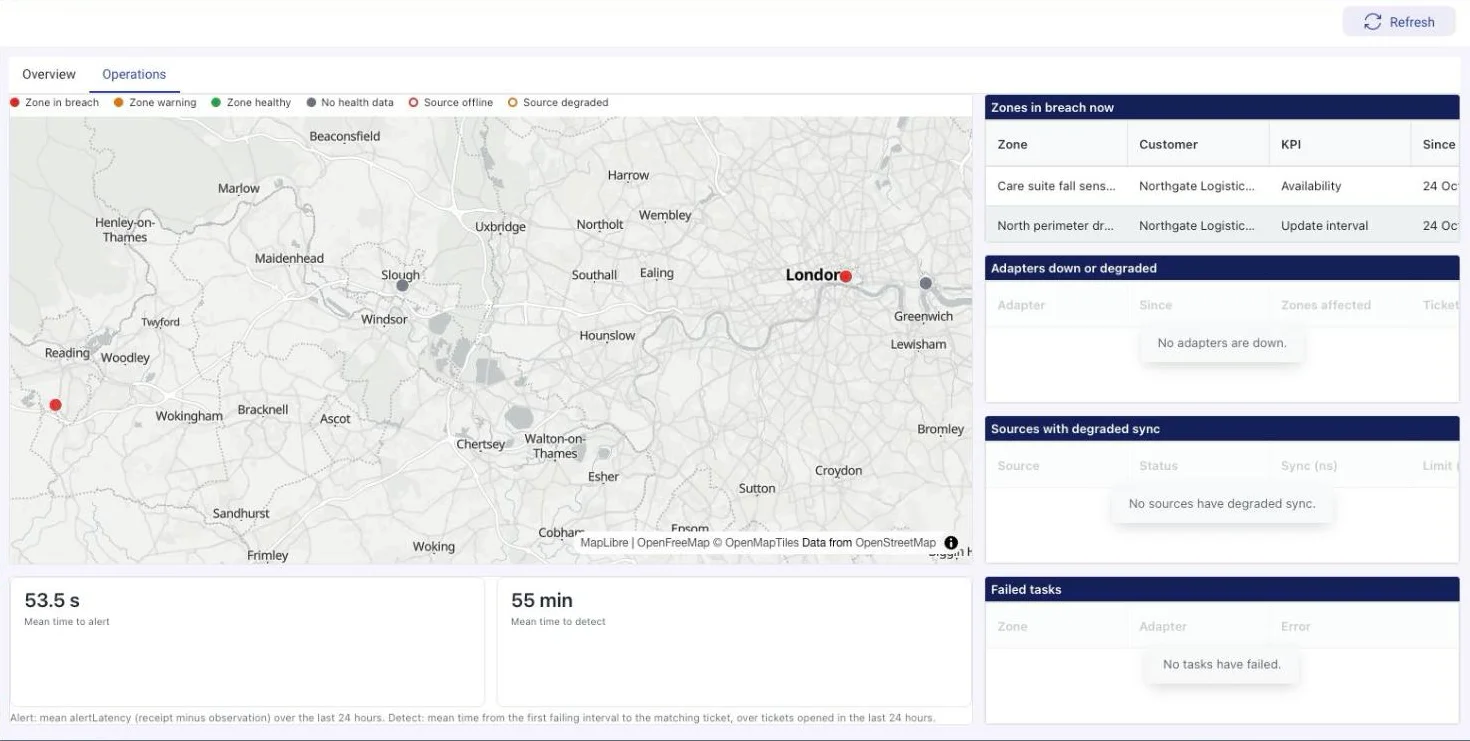Click the 'No sources have degraded sync.' message
Viewport: 1470px width, 741px height.
point(1222,504)
